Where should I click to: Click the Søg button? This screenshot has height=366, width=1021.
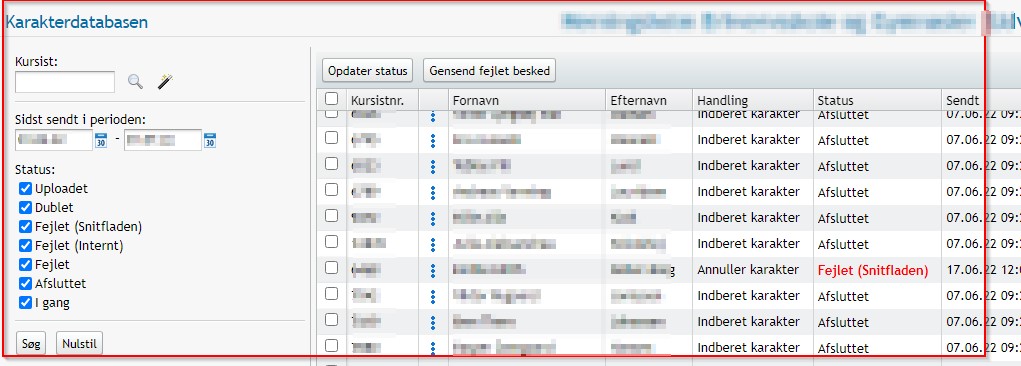(31, 344)
